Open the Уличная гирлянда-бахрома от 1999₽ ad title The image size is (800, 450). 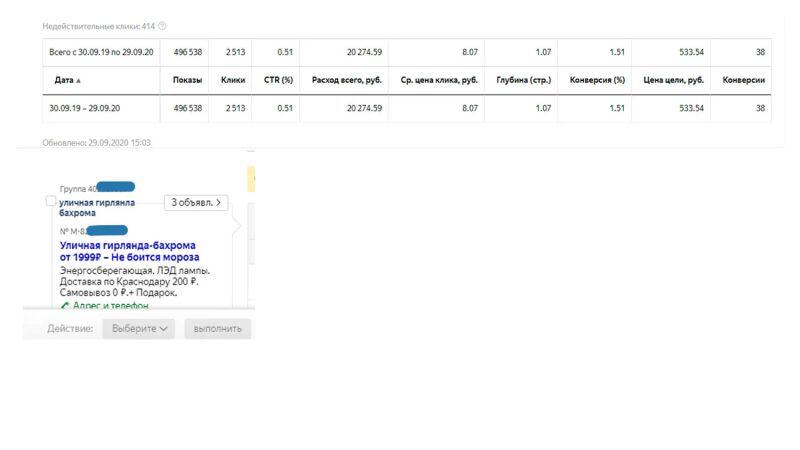coord(127,251)
